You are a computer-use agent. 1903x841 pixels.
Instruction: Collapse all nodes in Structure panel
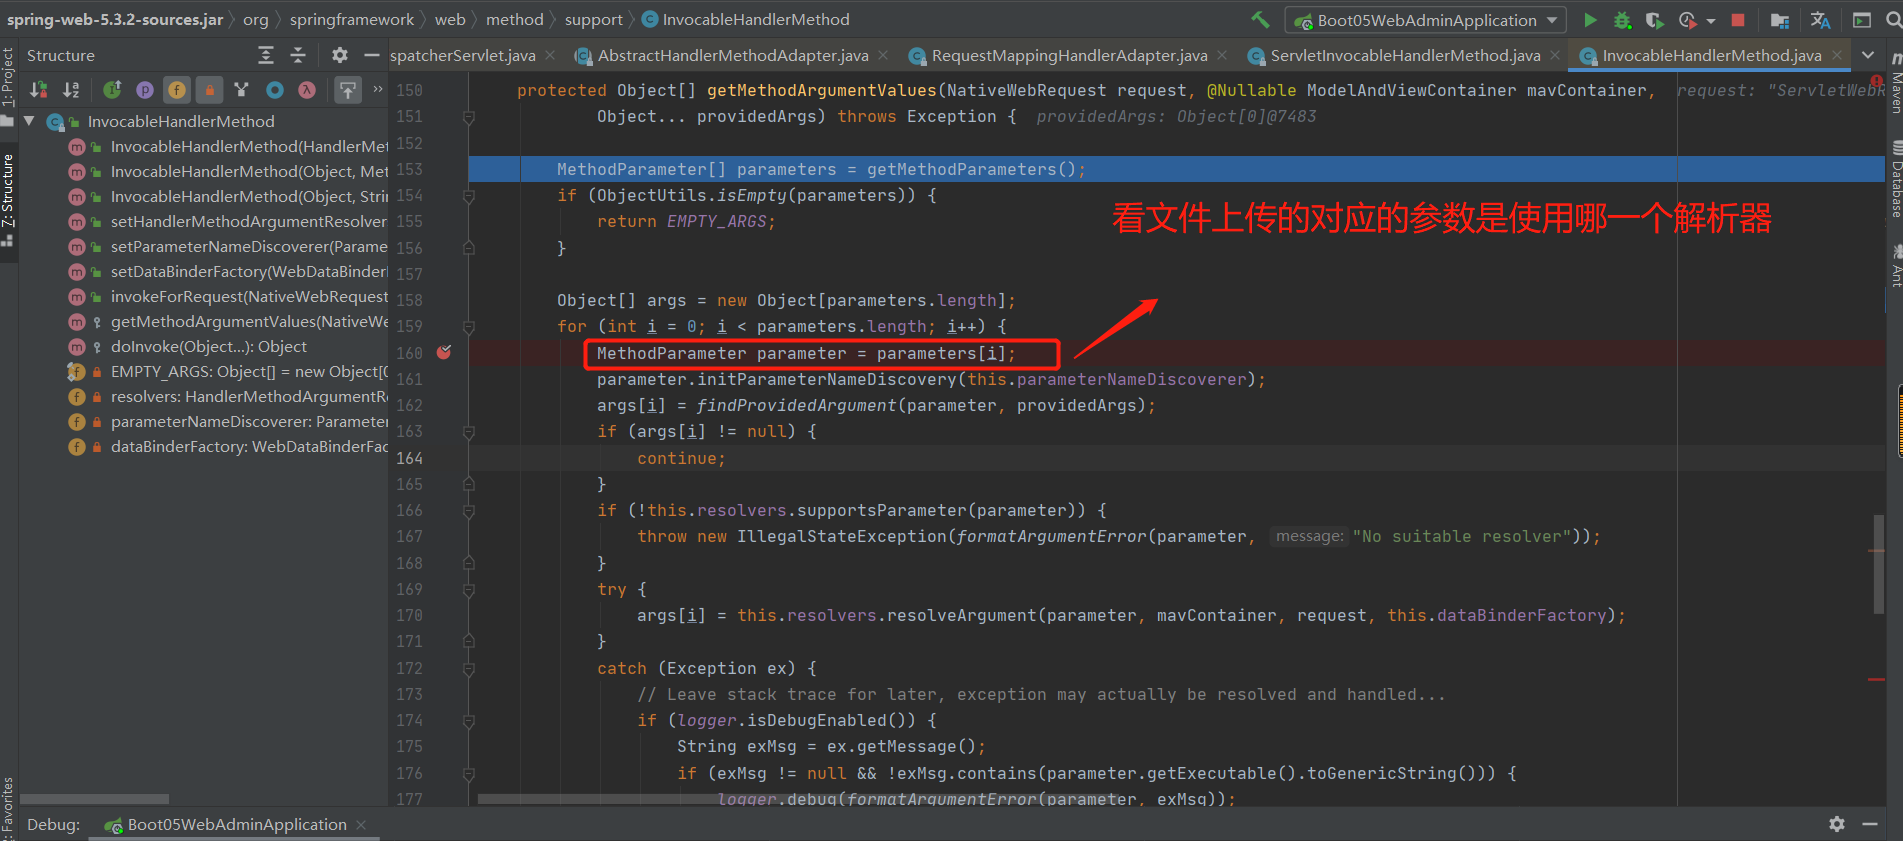pyautogui.click(x=298, y=55)
